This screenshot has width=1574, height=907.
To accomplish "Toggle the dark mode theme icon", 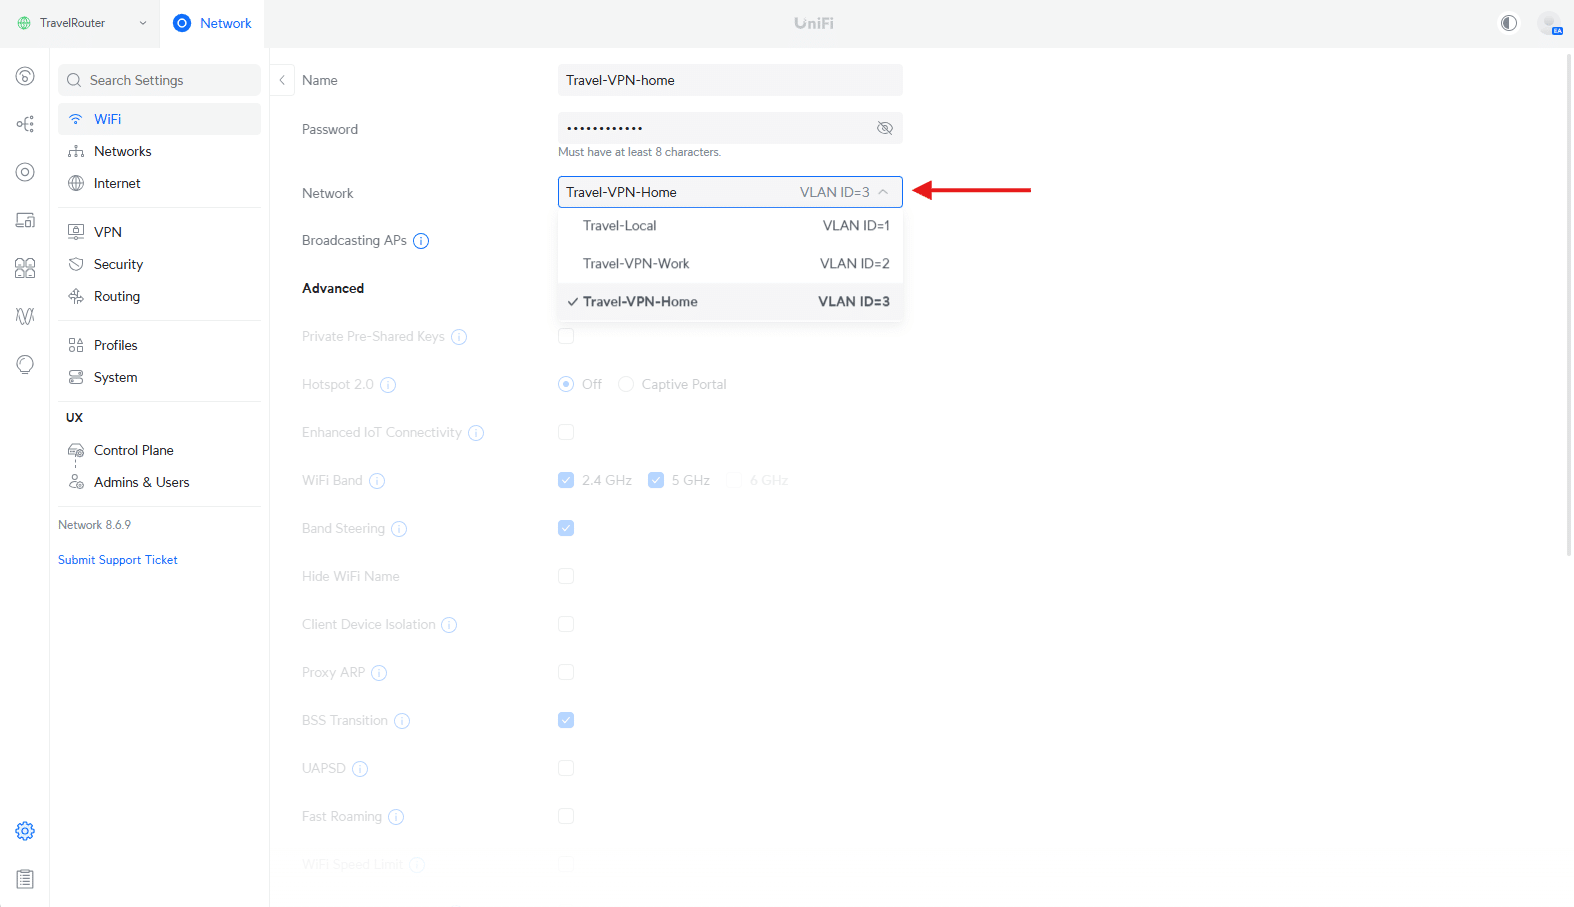I will [x=1509, y=23].
